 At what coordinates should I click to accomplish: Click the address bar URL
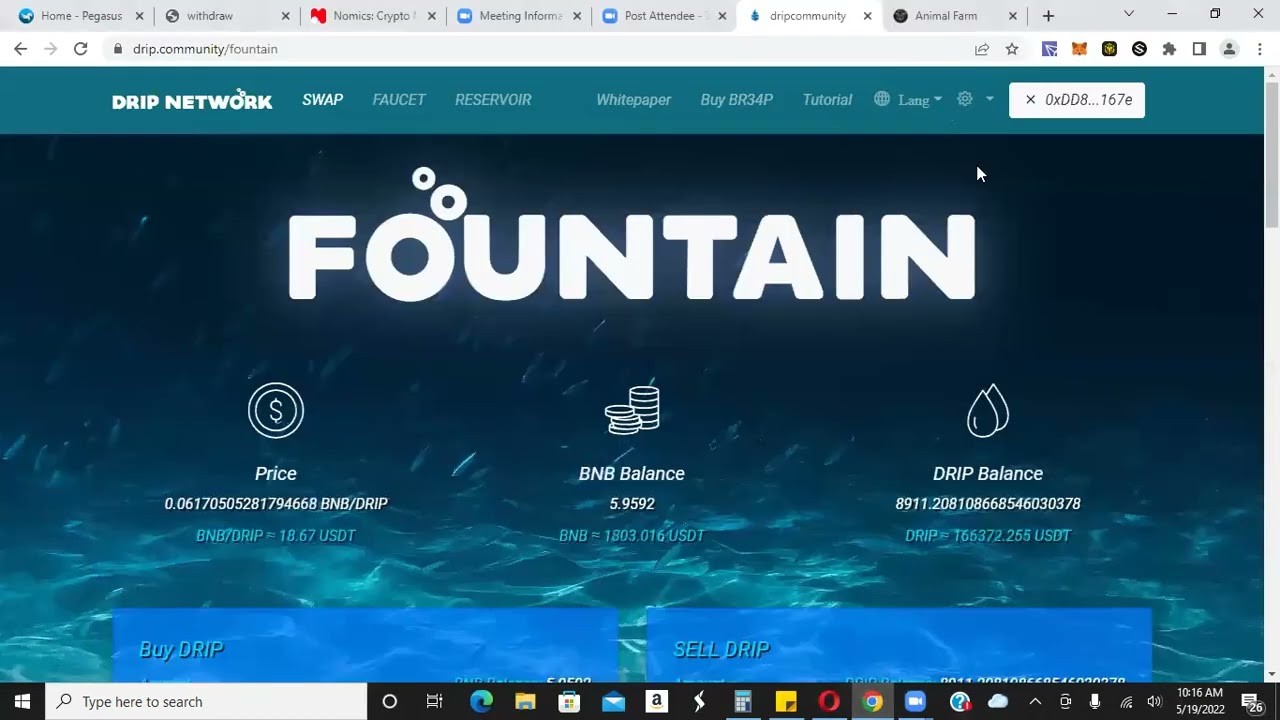click(205, 49)
